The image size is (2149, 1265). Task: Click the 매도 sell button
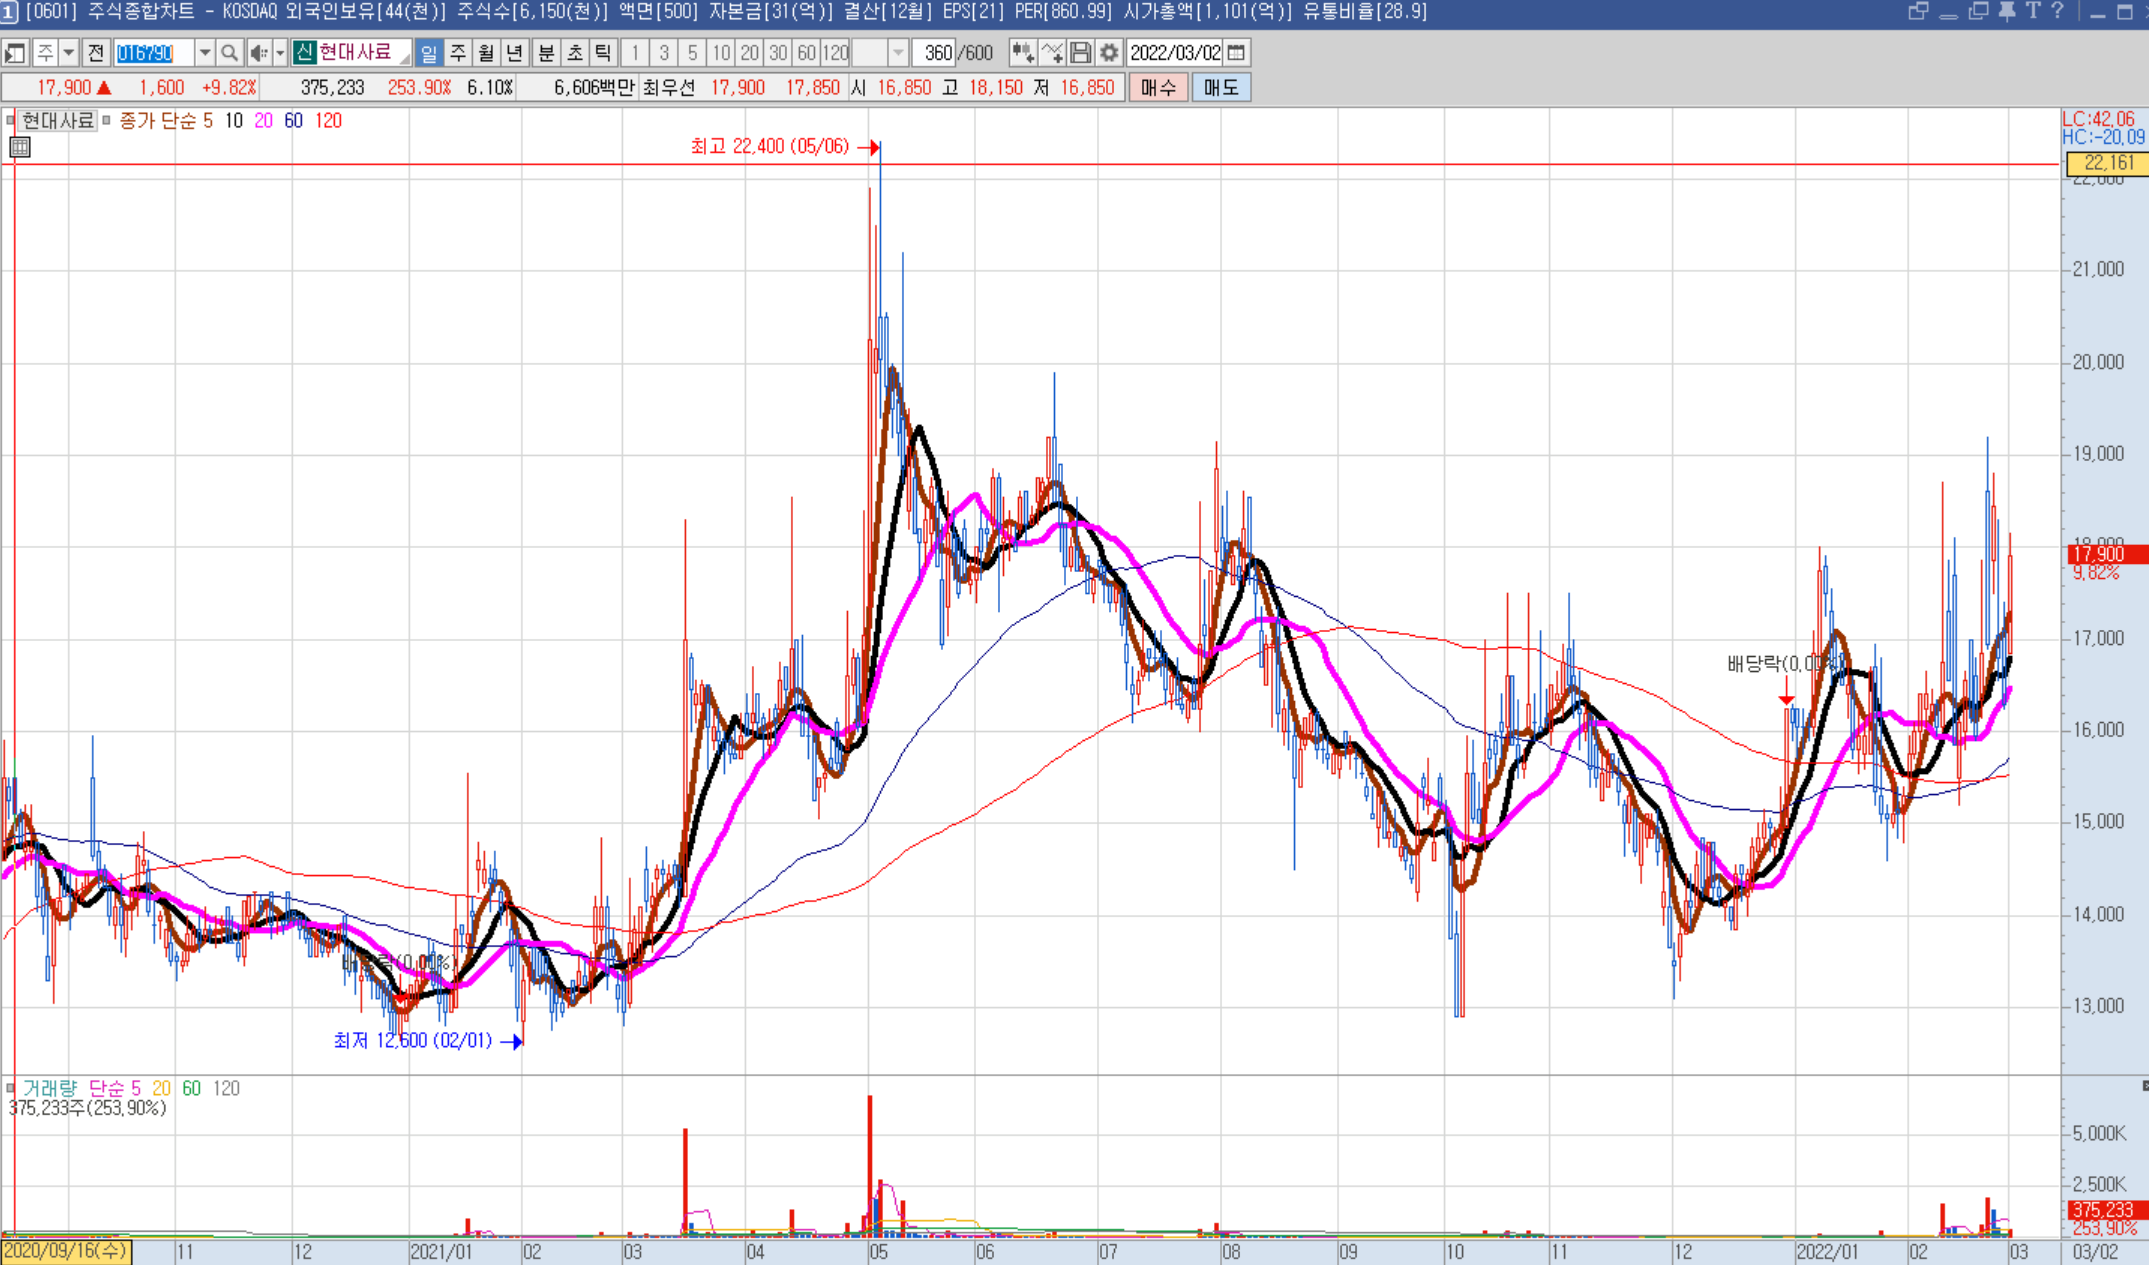pyautogui.click(x=1221, y=87)
